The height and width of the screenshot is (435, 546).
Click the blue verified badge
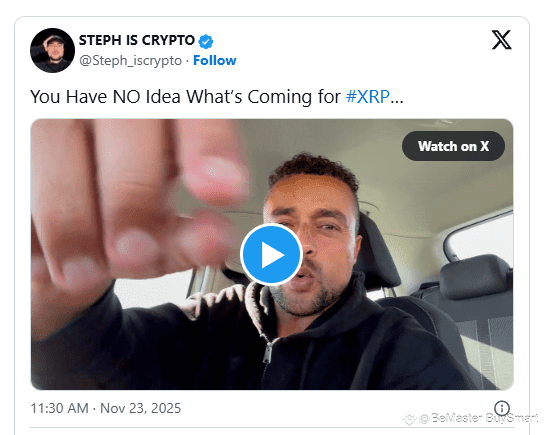click(206, 41)
